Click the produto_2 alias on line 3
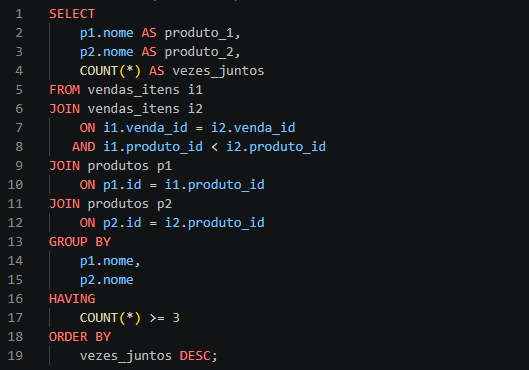This screenshot has height=370, width=529. click(x=199, y=52)
